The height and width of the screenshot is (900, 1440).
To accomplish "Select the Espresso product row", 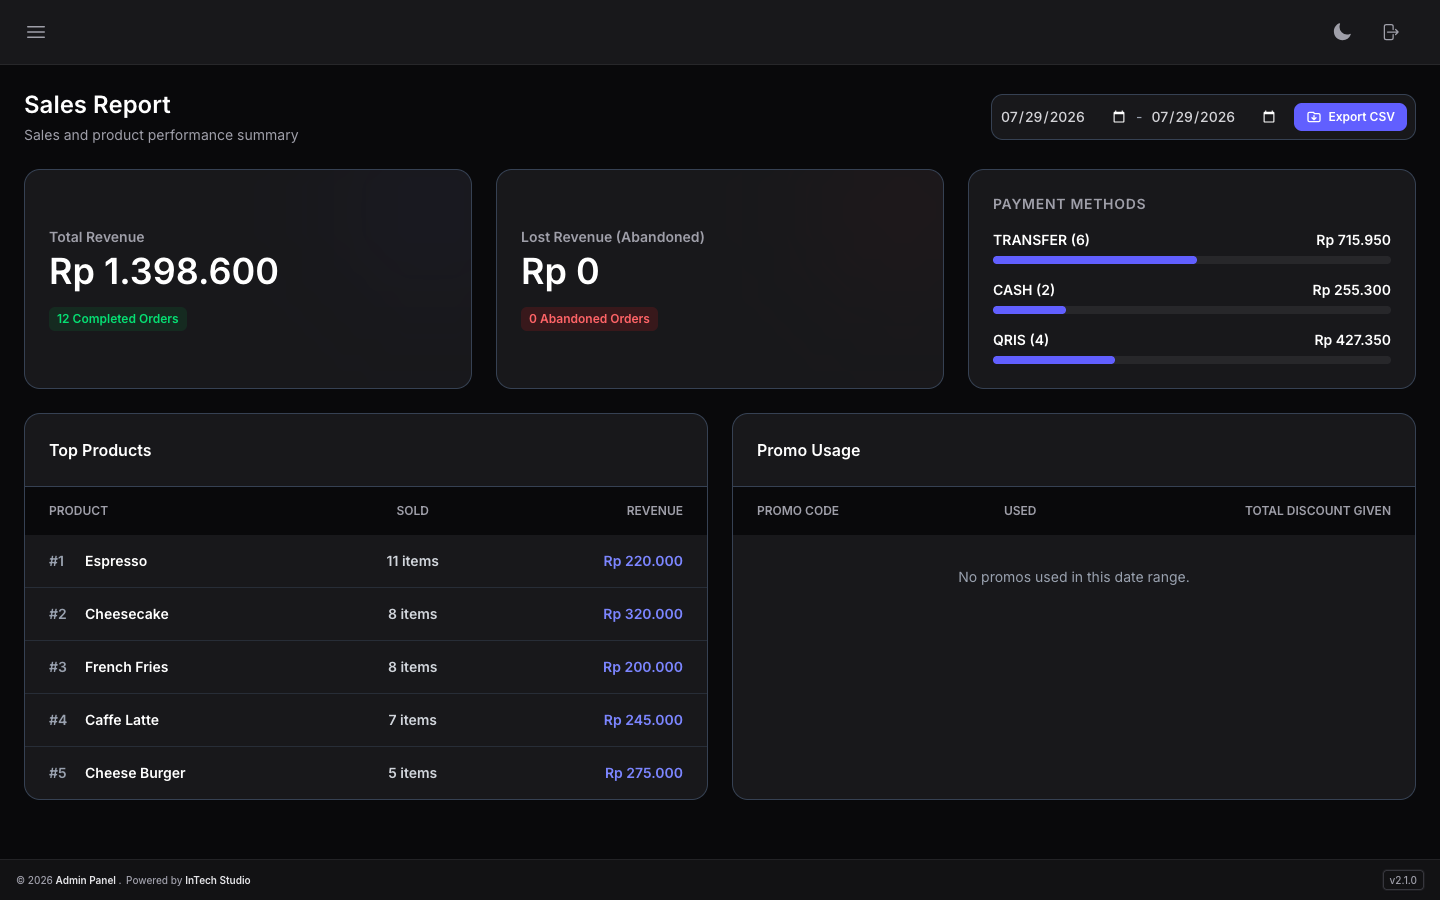I will coord(366,561).
